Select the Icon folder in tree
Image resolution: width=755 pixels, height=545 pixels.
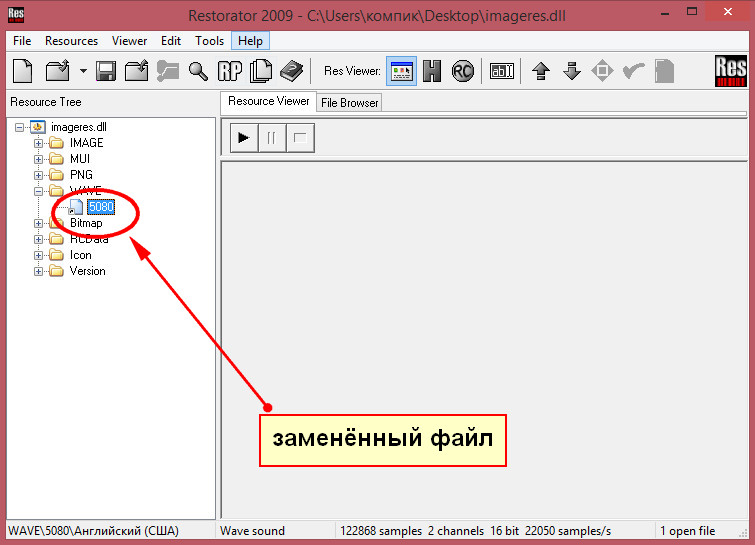80,255
